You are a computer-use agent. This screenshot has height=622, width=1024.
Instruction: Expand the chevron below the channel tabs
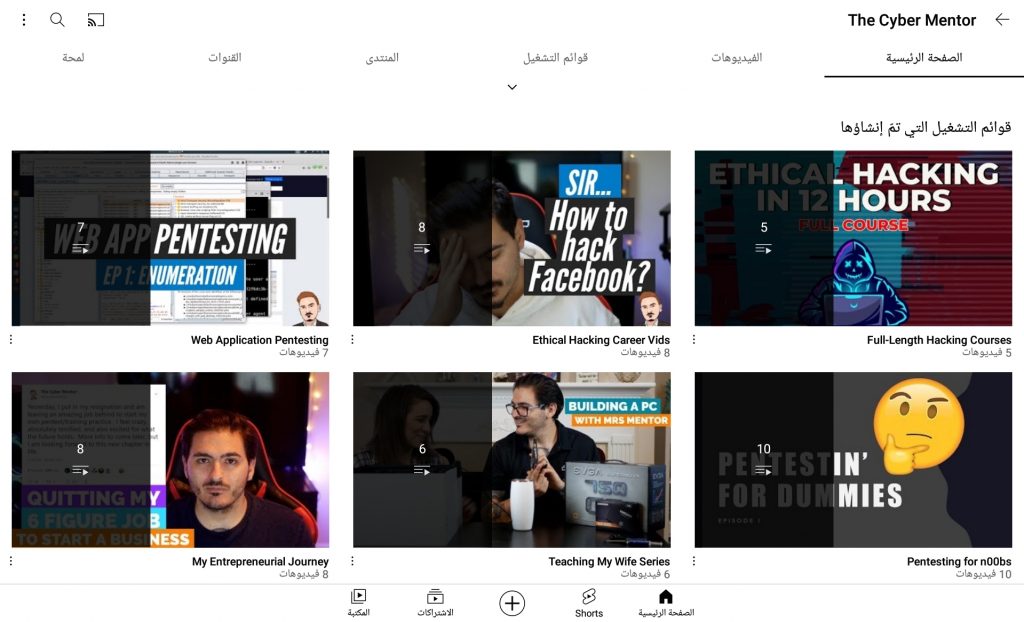(512, 88)
